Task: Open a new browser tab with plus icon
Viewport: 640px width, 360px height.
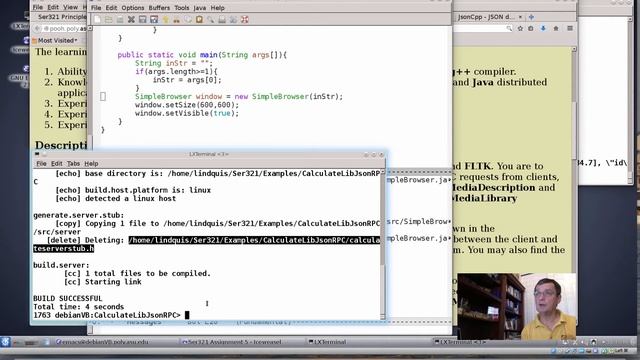Action: coord(531,17)
